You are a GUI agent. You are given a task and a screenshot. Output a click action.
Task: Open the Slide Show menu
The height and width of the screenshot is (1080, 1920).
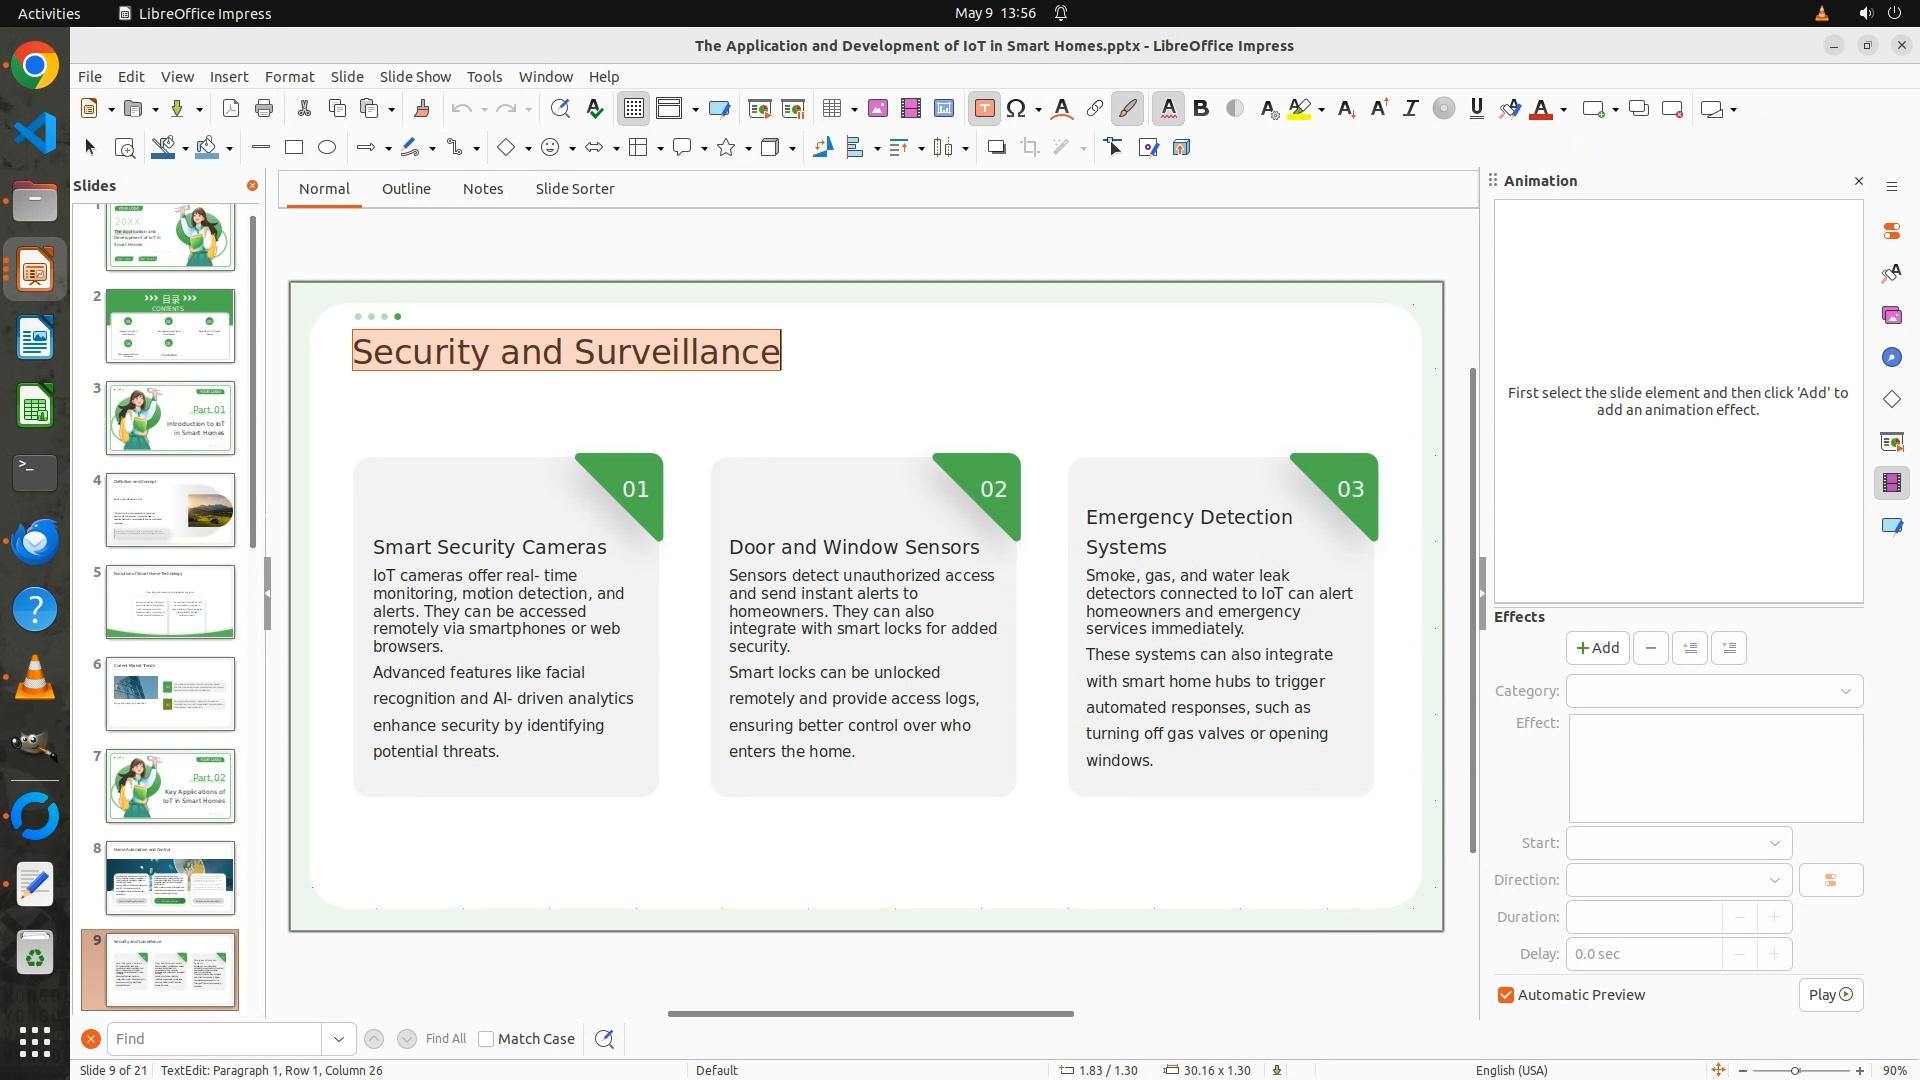pos(415,77)
